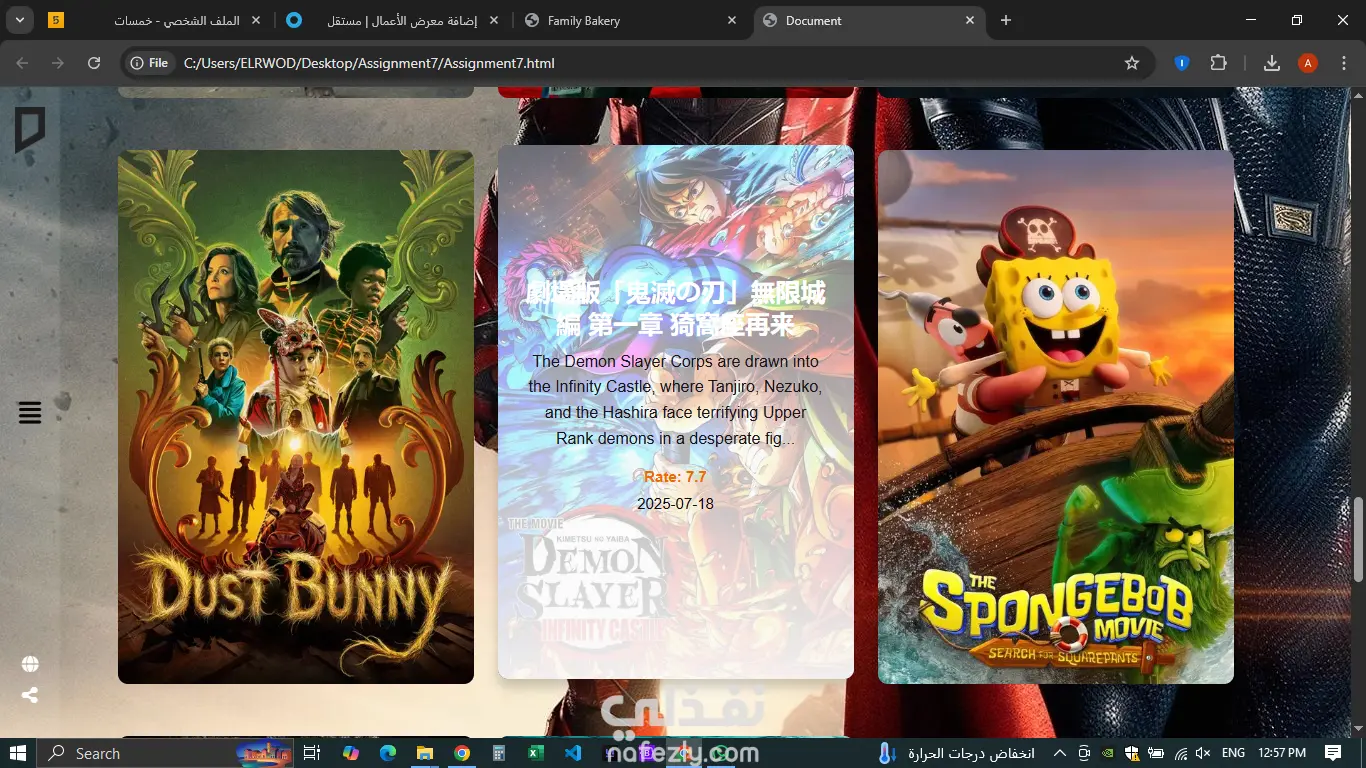Close the خمسات tab
Image resolution: width=1366 pixels, height=768 pixels.
point(256,20)
